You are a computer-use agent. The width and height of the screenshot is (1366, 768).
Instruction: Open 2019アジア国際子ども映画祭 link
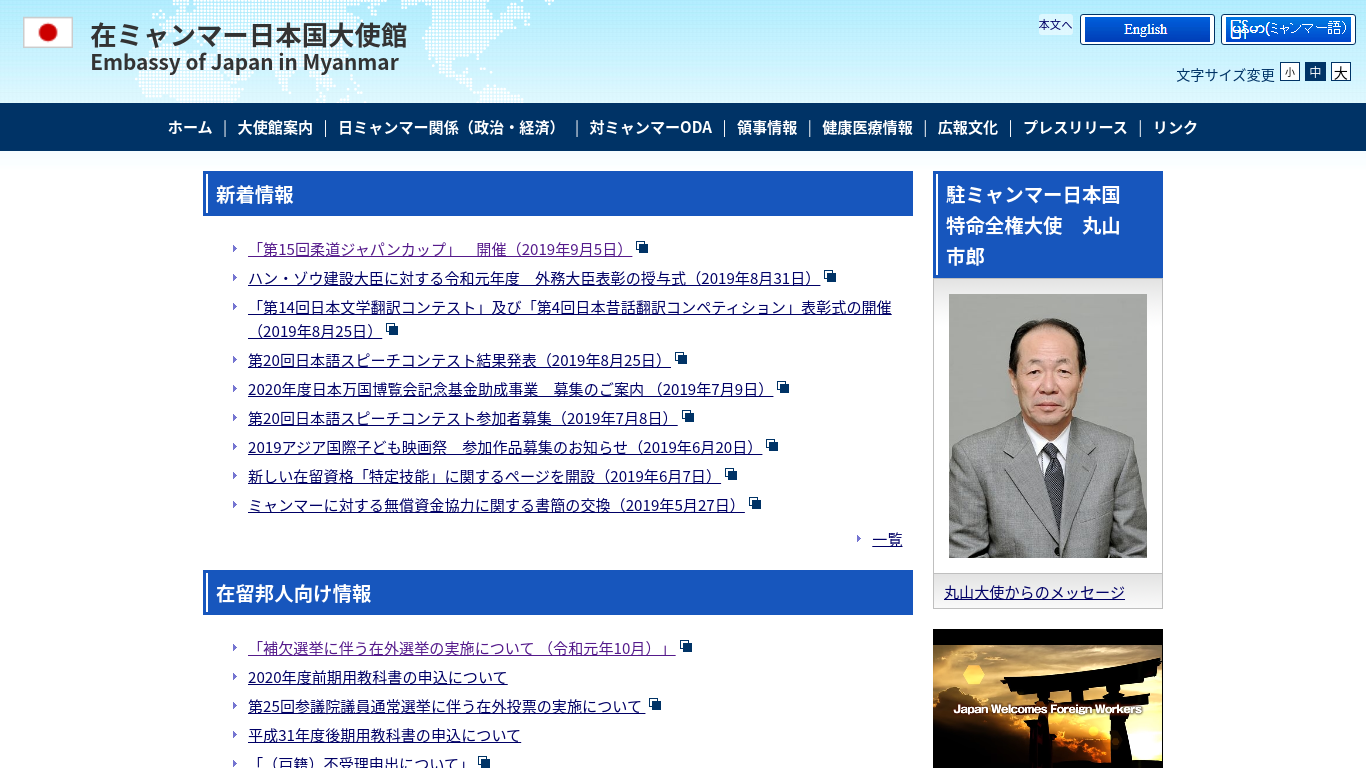505,447
